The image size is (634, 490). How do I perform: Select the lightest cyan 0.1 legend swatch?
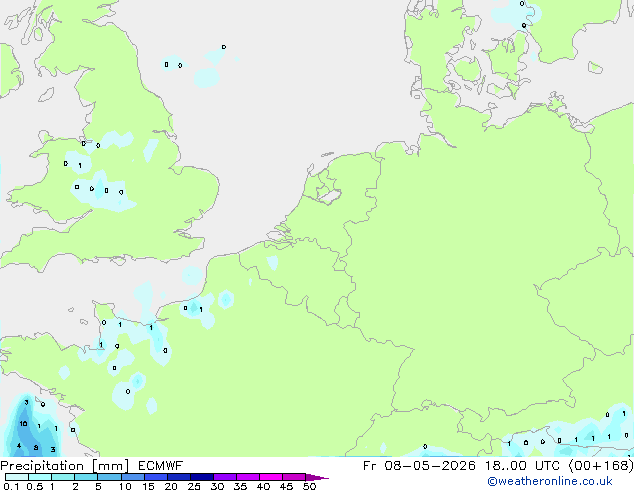click(x=17, y=477)
